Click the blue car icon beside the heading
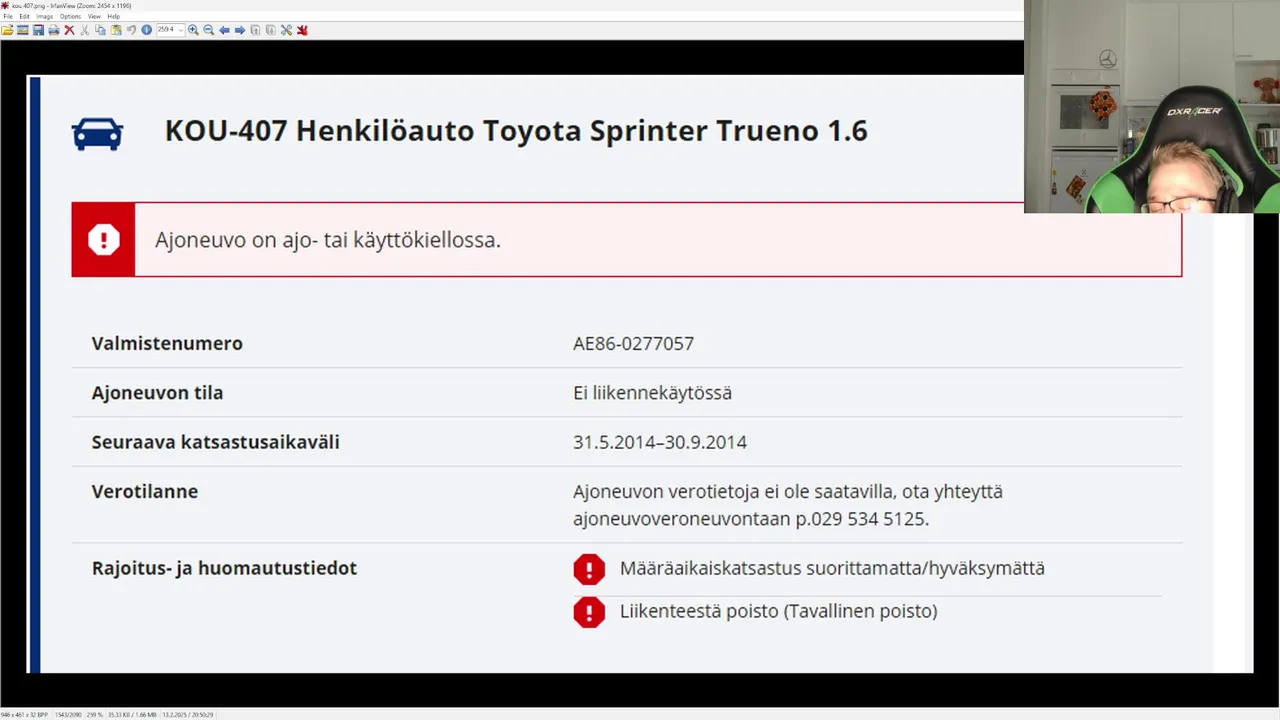This screenshot has height=720, width=1280. coord(97,133)
